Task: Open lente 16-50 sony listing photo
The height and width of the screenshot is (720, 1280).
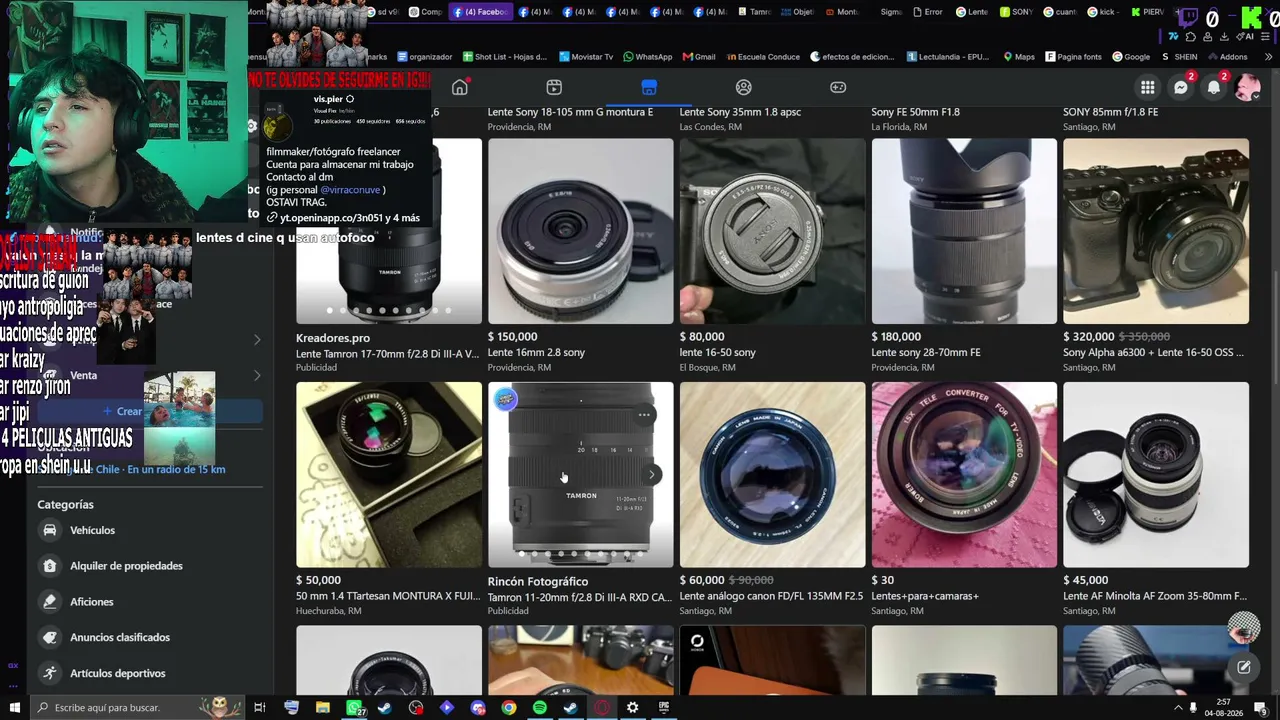Action: [x=773, y=231]
